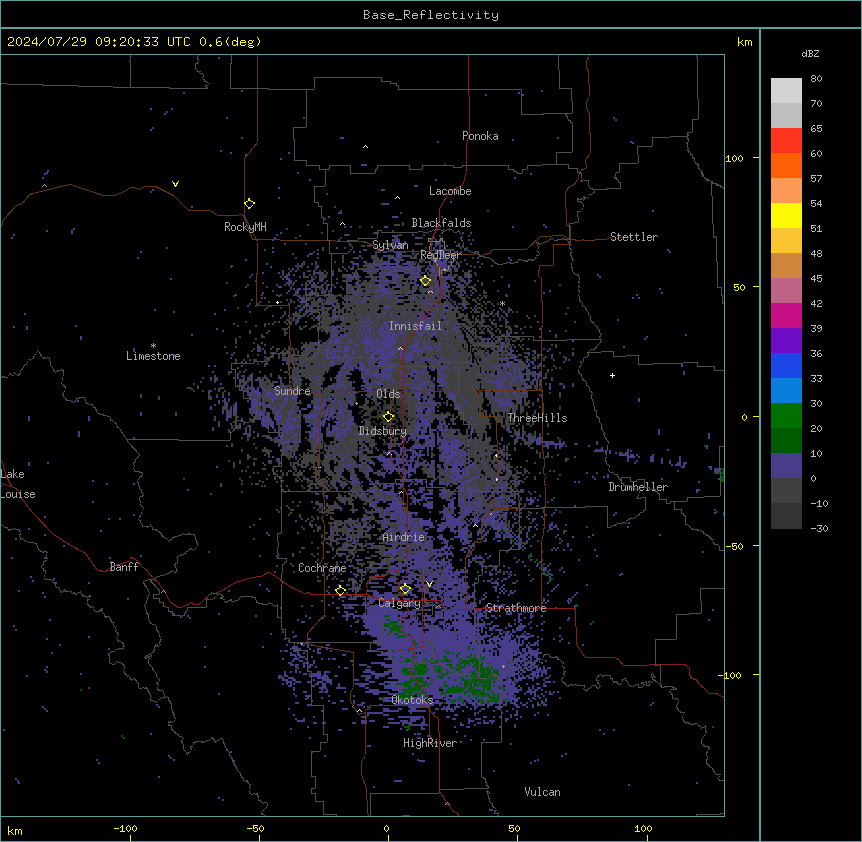The image size is (862, 842).
Task: Click the 45 value on the dBZ legend
Action: coord(816,279)
